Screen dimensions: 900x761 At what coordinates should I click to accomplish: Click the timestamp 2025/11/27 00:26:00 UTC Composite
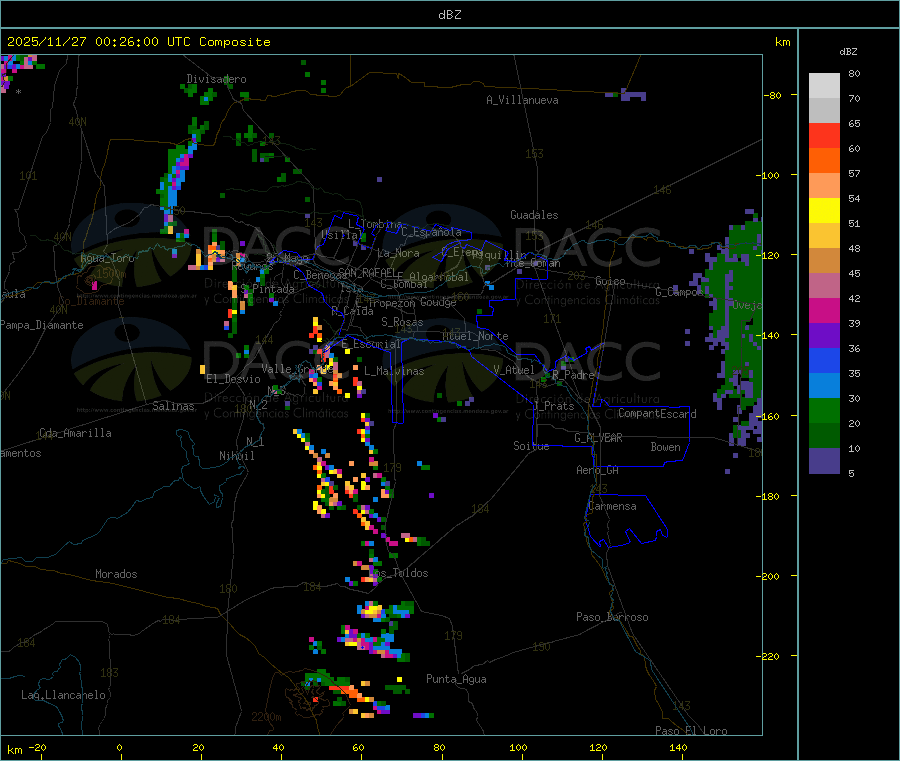(x=139, y=42)
